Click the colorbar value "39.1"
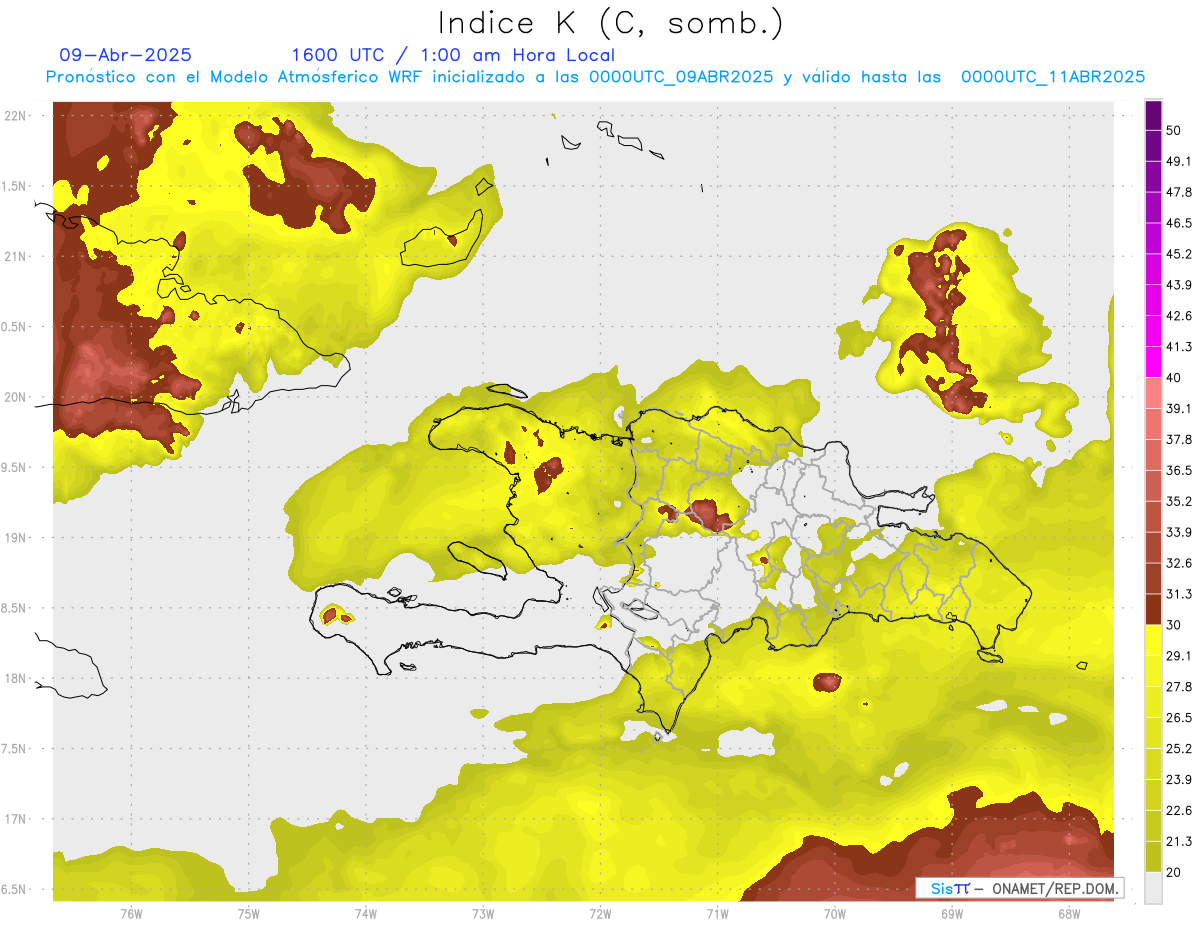Viewport: 1200px width, 927px height. (1179, 408)
